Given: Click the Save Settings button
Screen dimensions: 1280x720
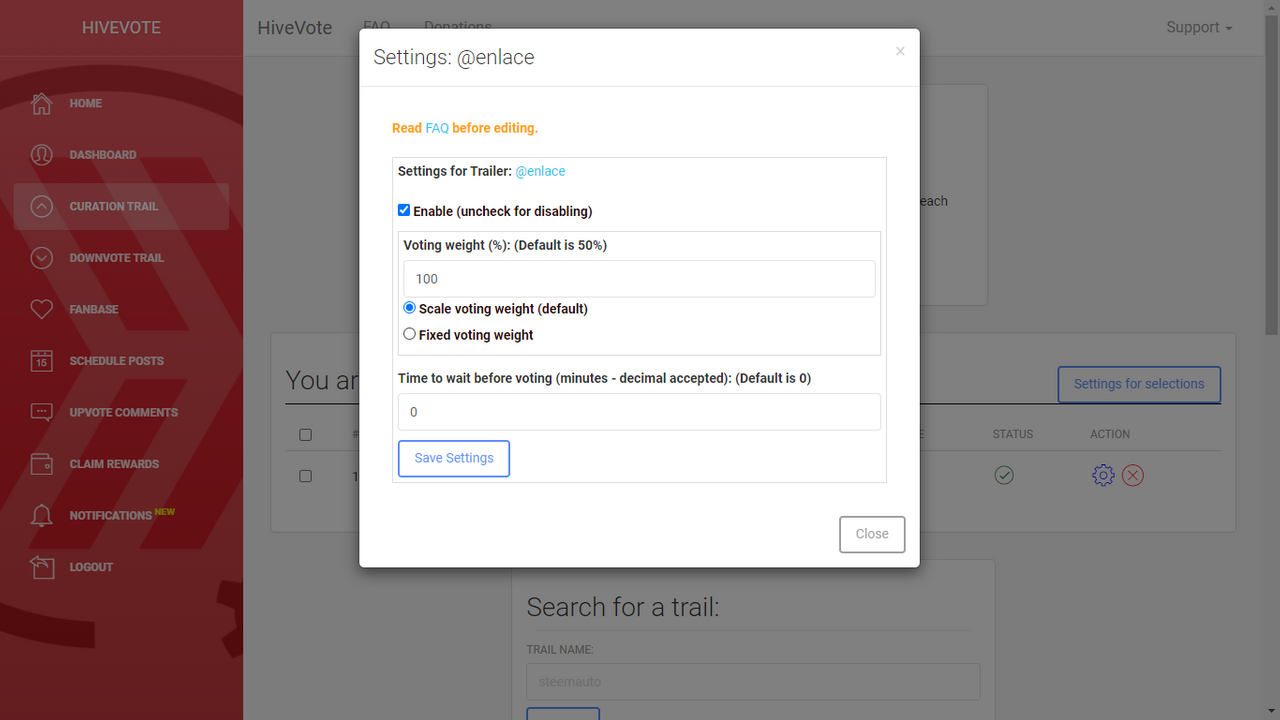Looking at the screenshot, I should click(x=454, y=458).
